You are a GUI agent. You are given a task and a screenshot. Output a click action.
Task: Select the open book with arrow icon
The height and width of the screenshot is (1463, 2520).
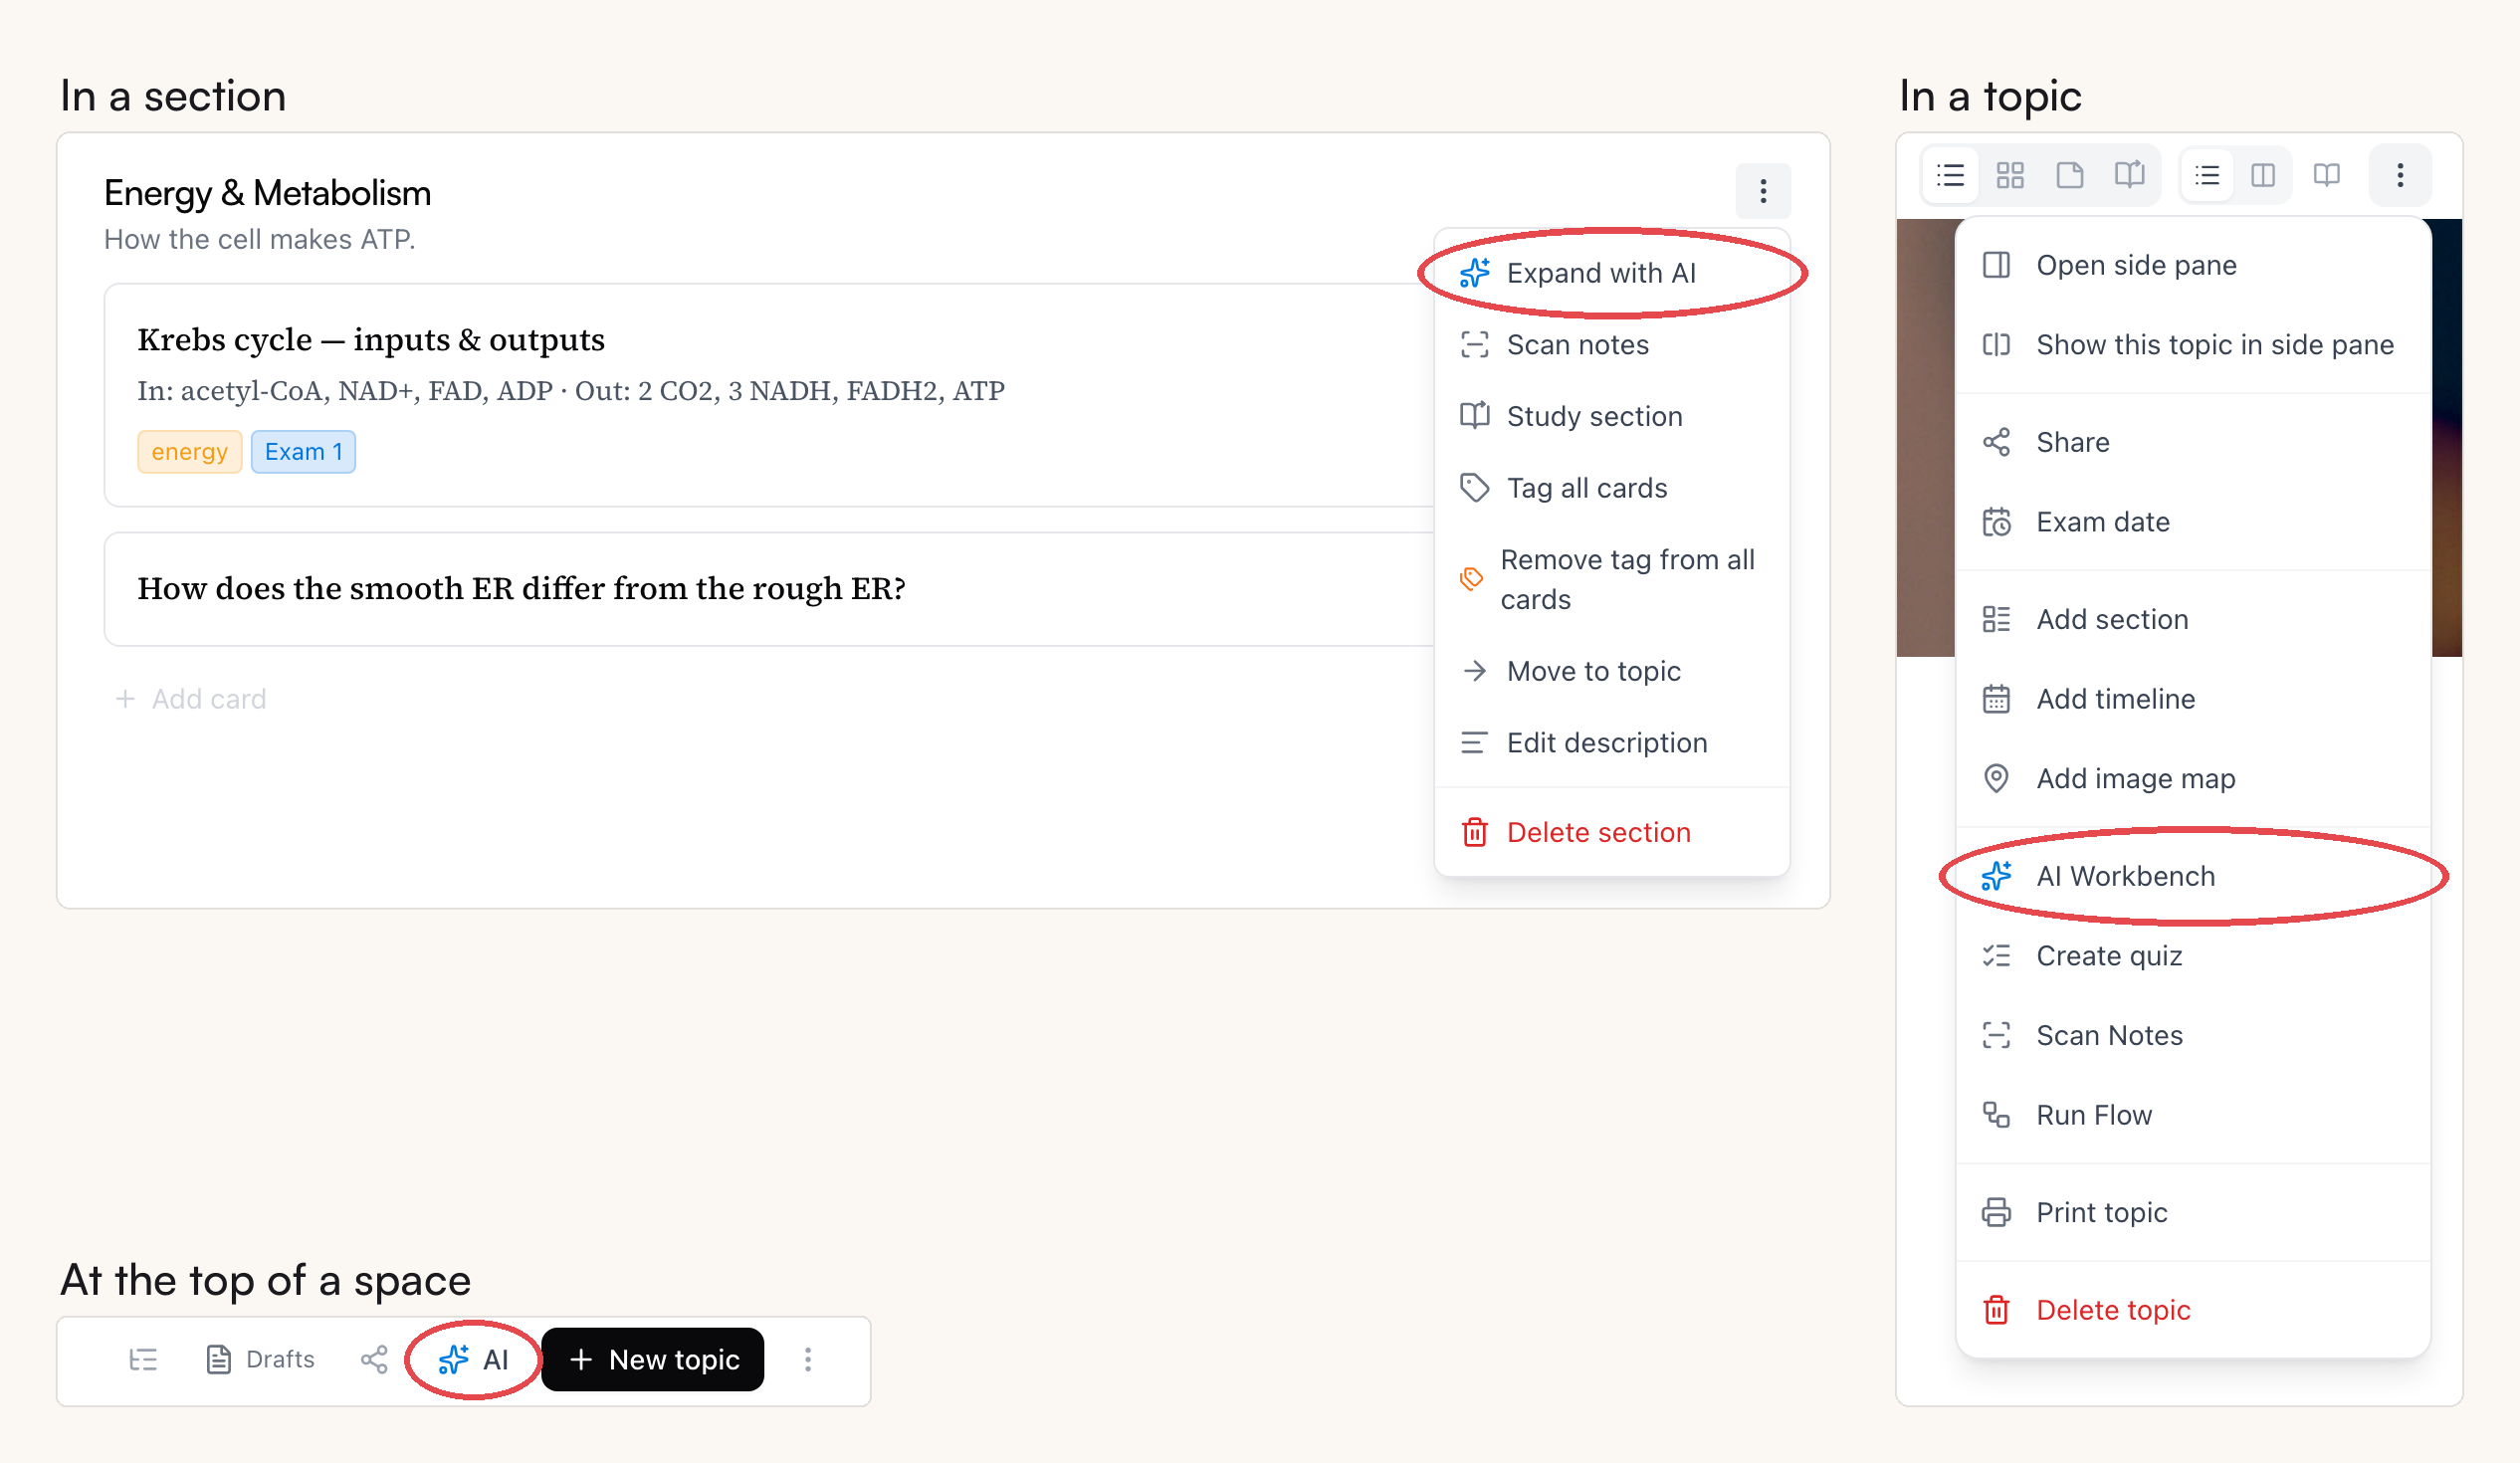(x=2130, y=175)
